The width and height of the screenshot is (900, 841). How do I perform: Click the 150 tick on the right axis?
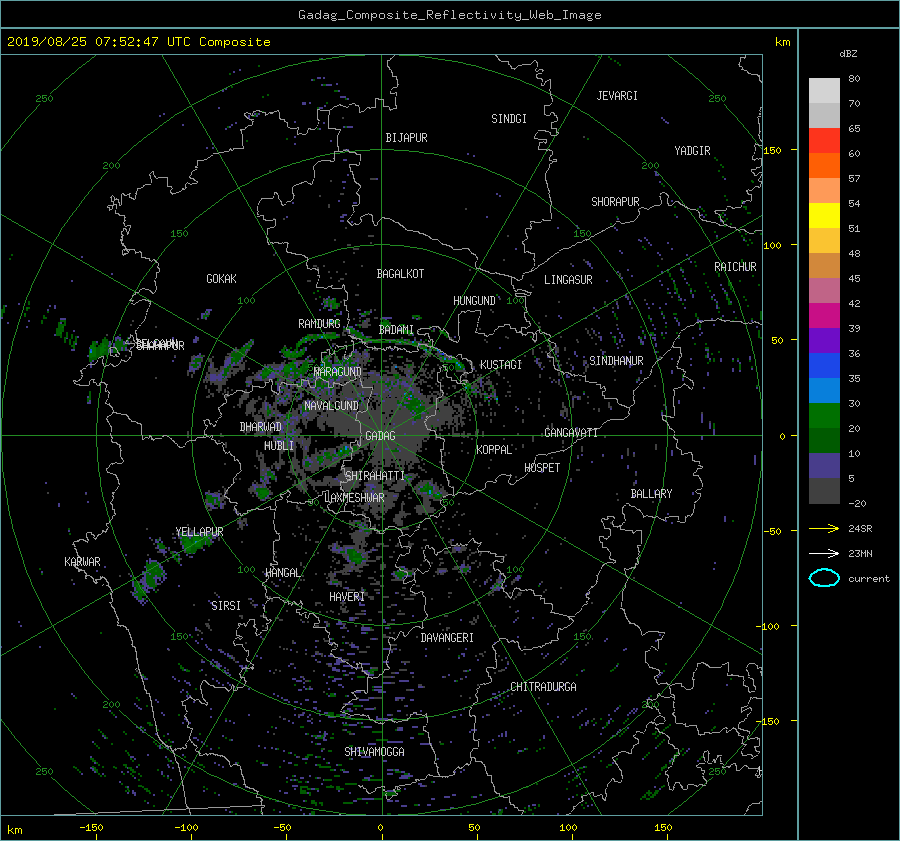(772, 150)
